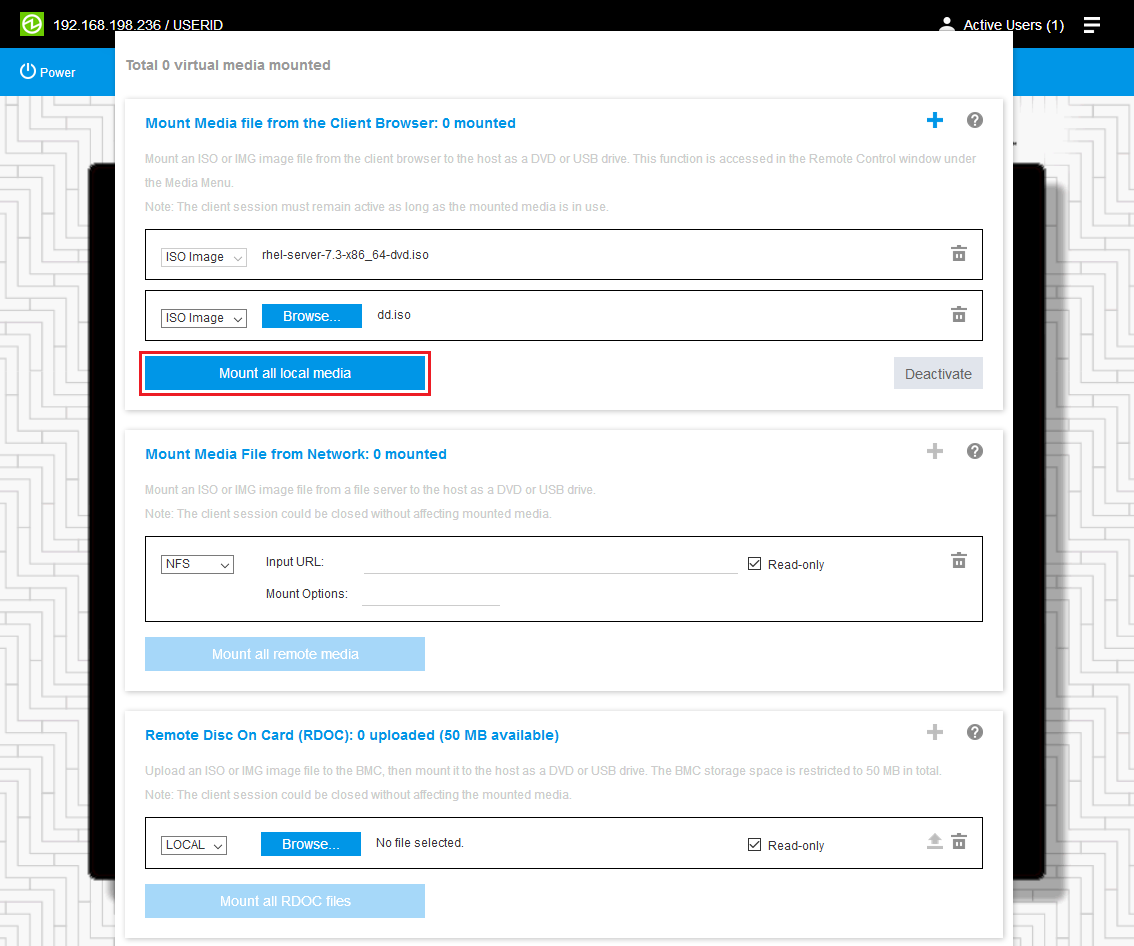Delete the NFS network media row
1134x946 pixels.
(958, 561)
